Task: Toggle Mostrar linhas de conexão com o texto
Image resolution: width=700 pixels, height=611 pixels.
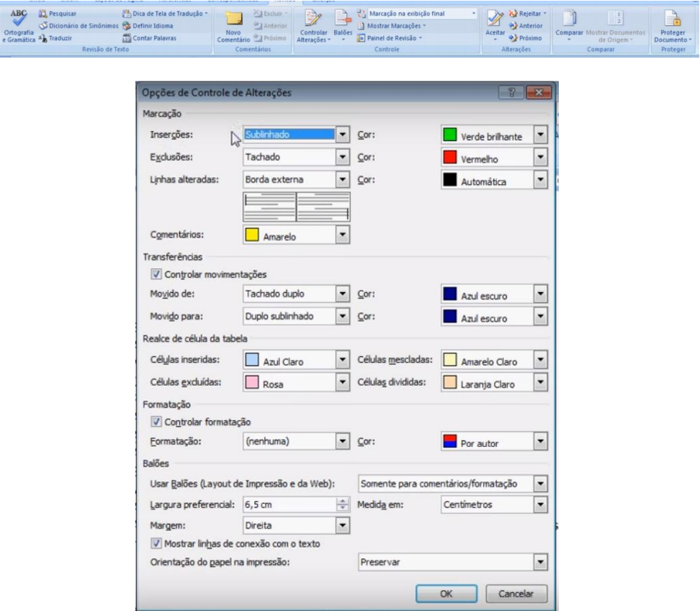Action: 155,543
